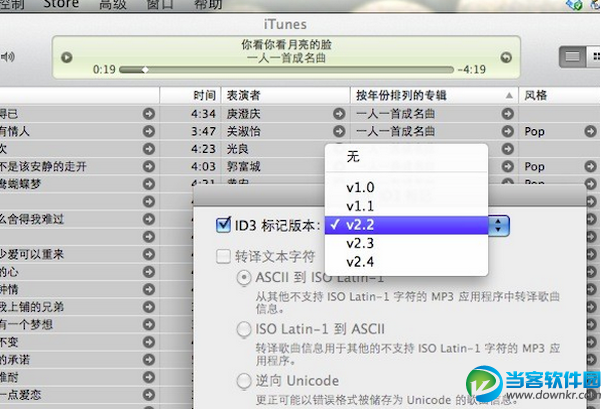Click arrow icon beside 有一个梦想 title

click(x=149, y=325)
